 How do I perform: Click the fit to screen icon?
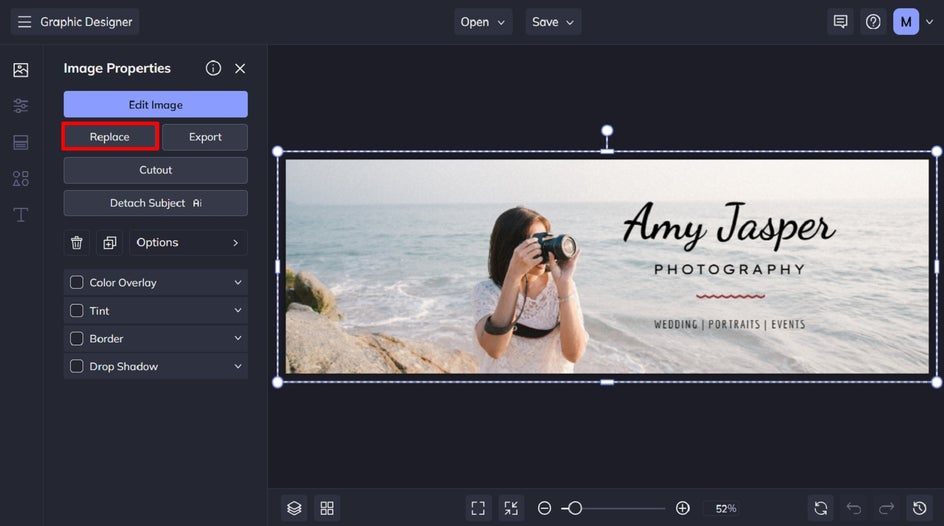pyautogui.click(x=478, y=508)
